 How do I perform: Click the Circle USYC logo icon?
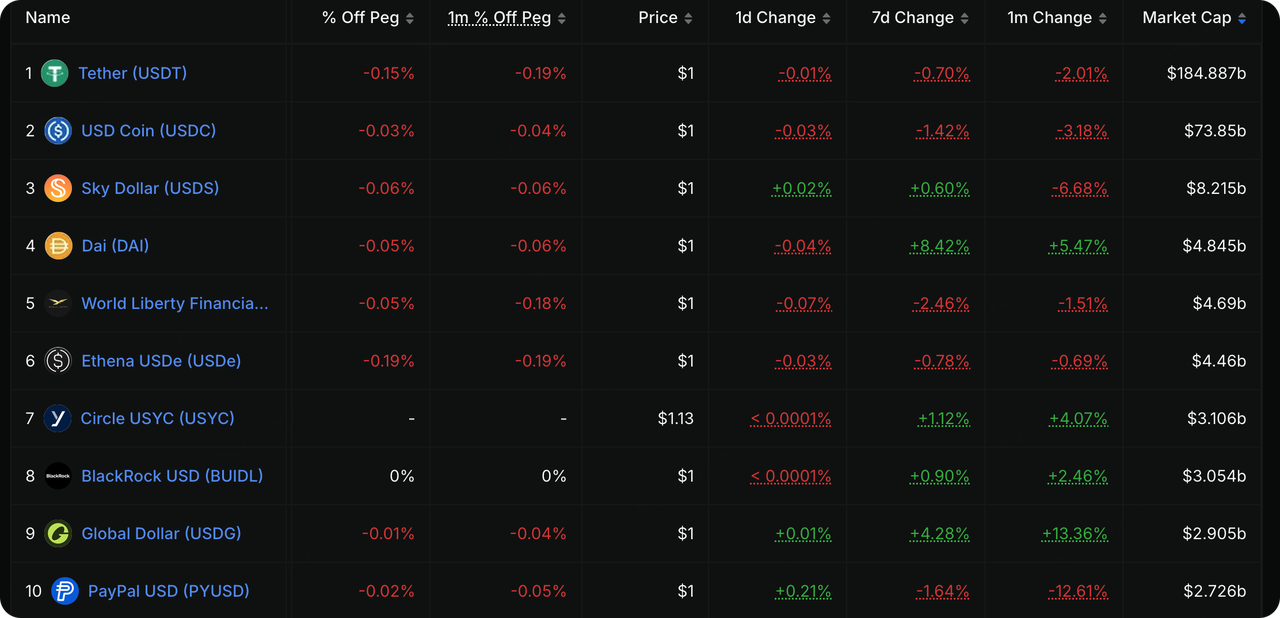point(58,418)
